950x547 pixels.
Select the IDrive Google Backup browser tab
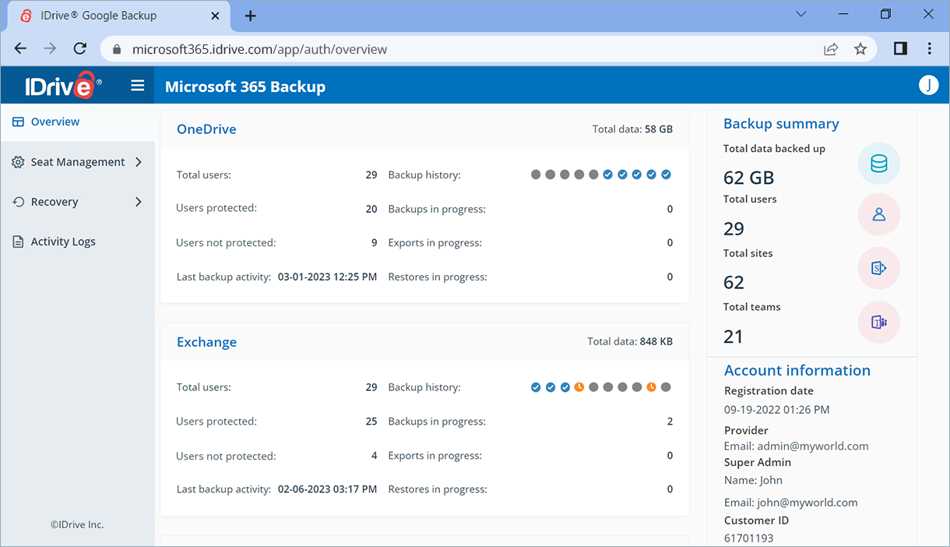click(119, 16)
